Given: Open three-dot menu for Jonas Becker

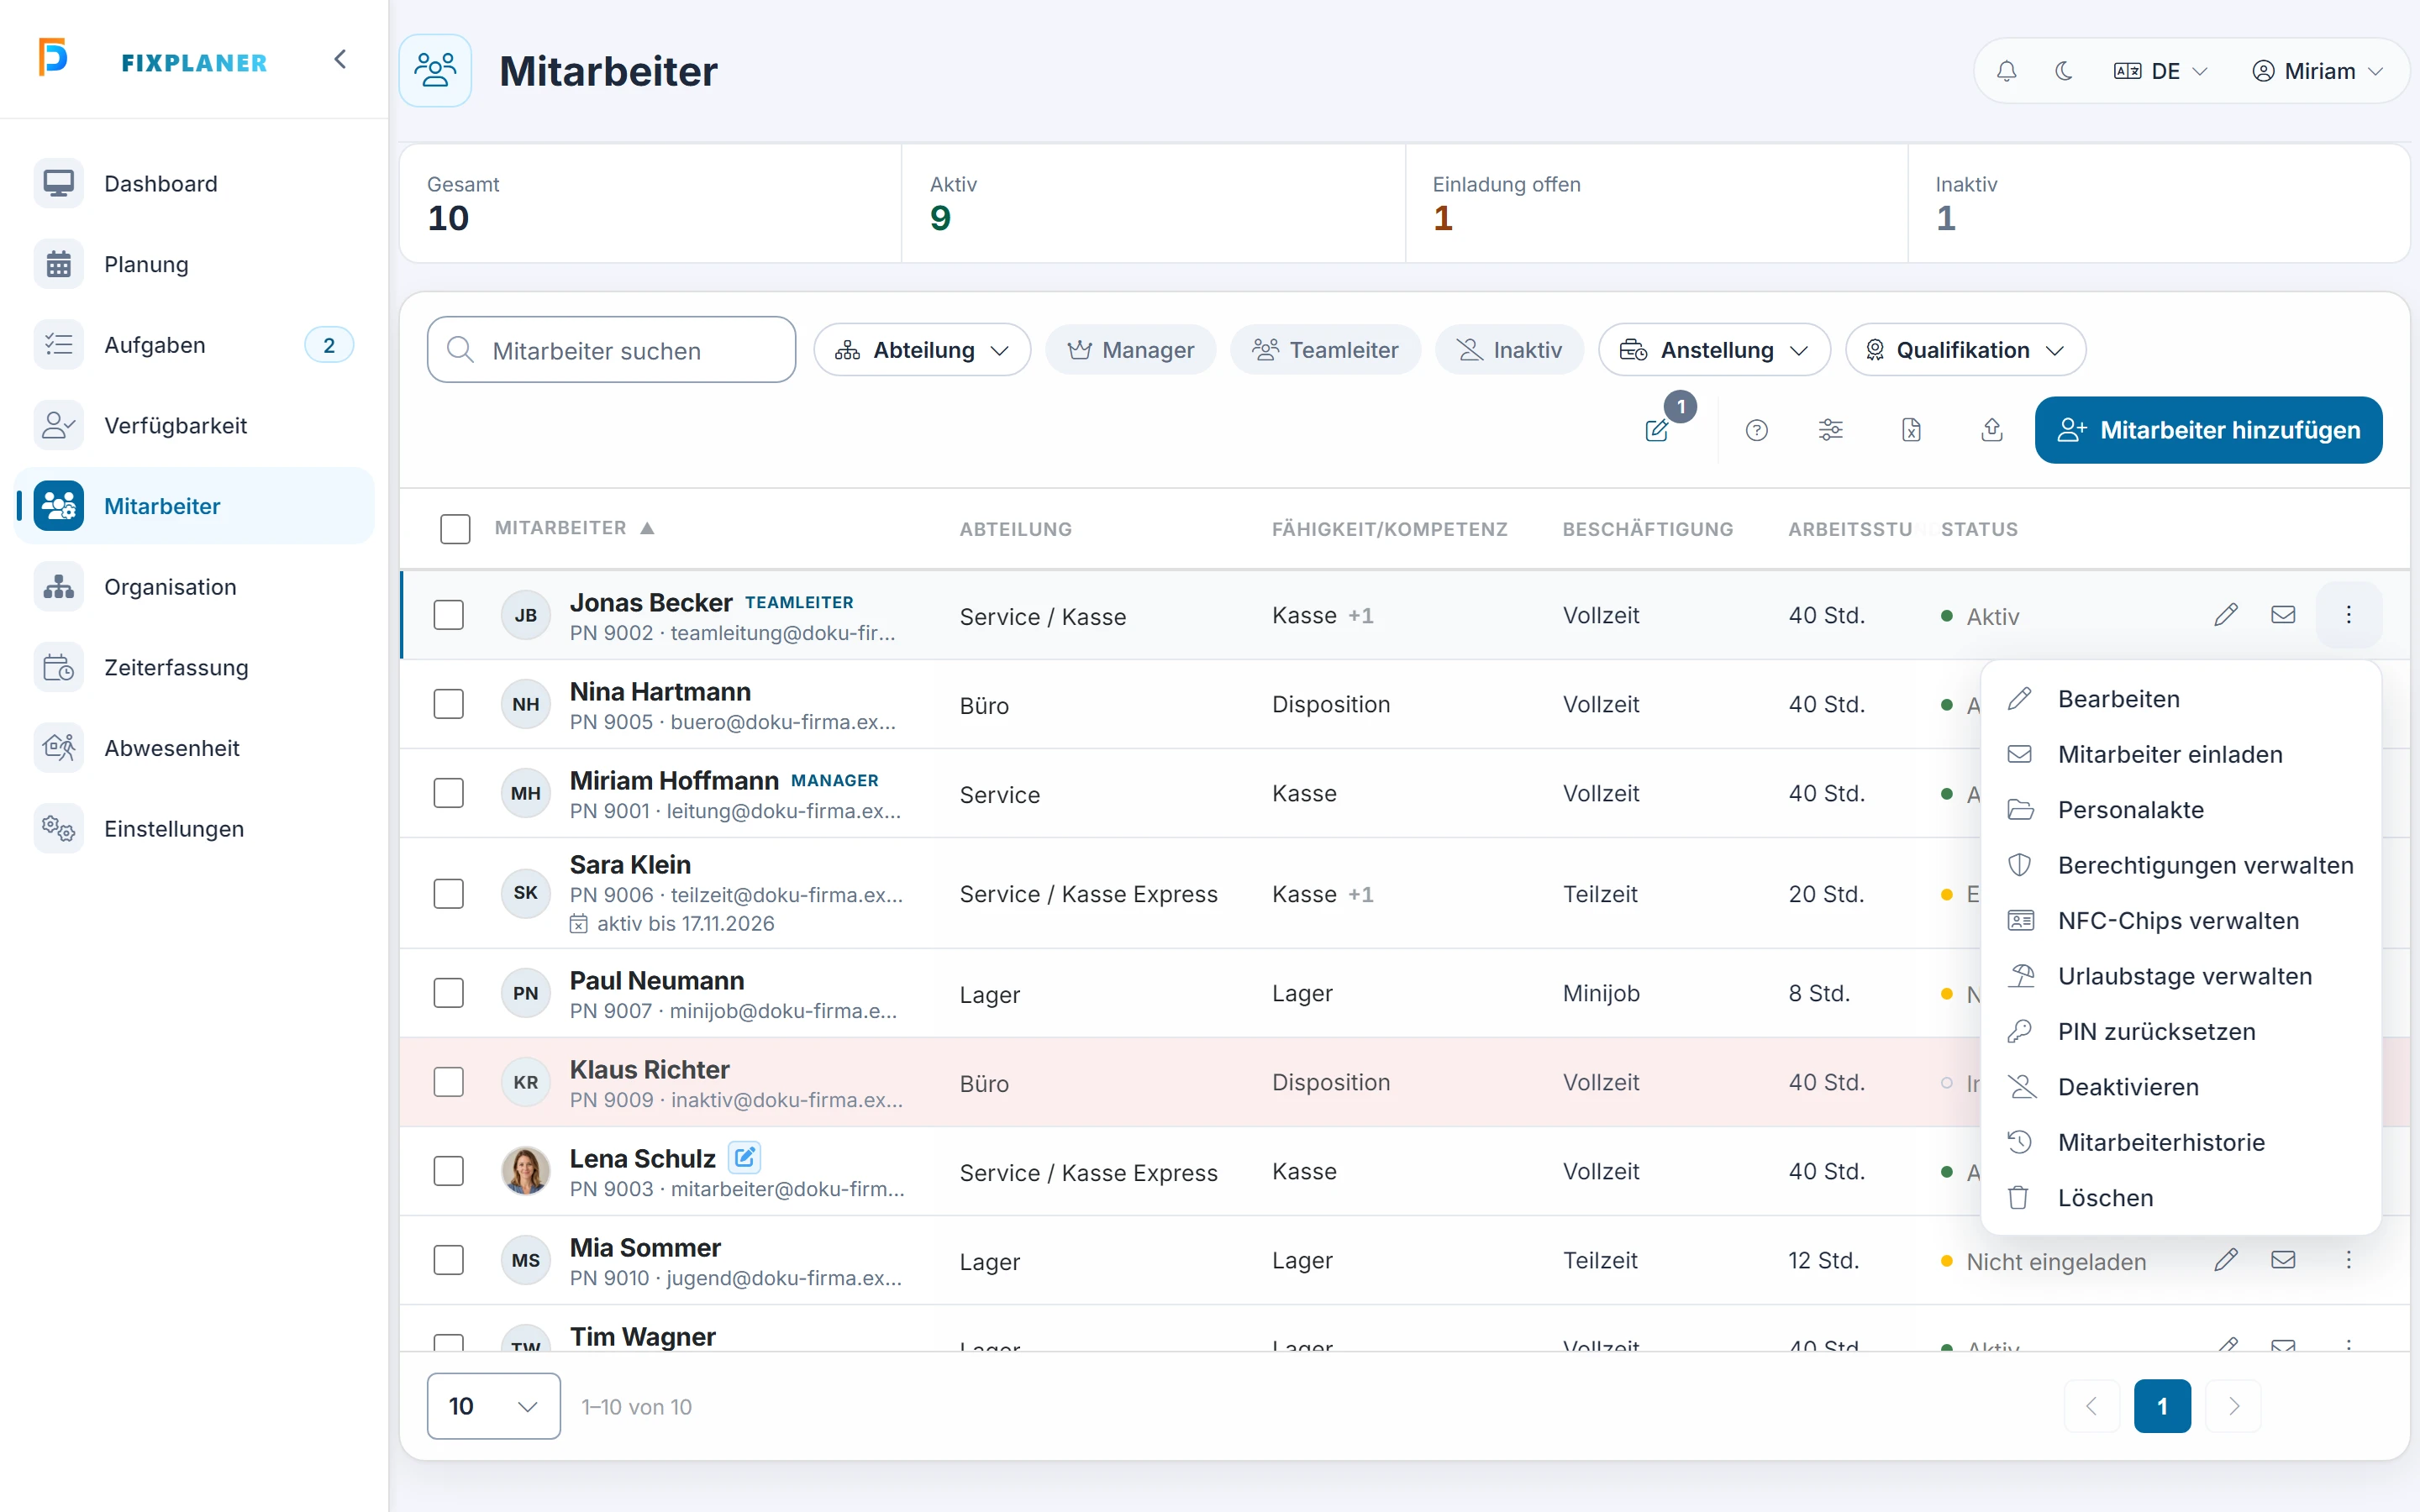Looking at the screenshot, I should tap(2348, 615).
